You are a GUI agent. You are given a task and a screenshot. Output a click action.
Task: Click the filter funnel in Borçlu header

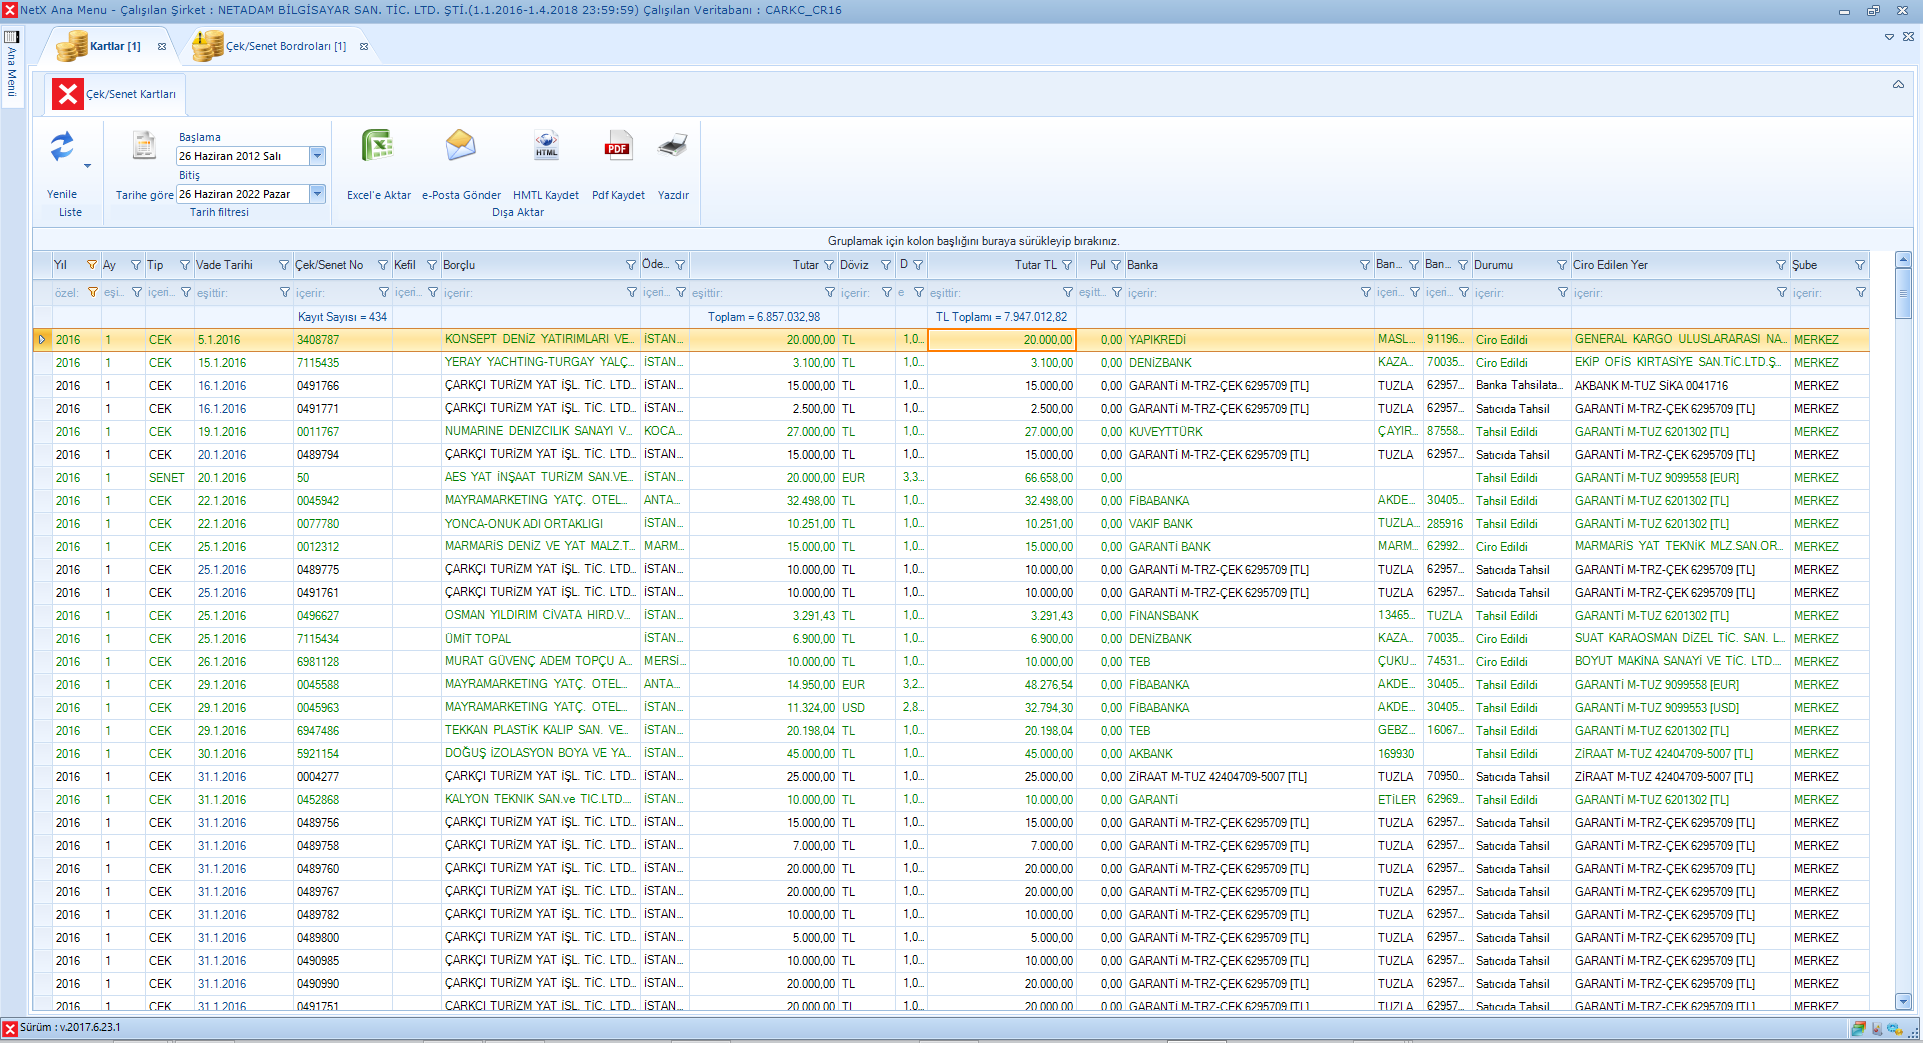pyautogui.click(x=631, y=265)
